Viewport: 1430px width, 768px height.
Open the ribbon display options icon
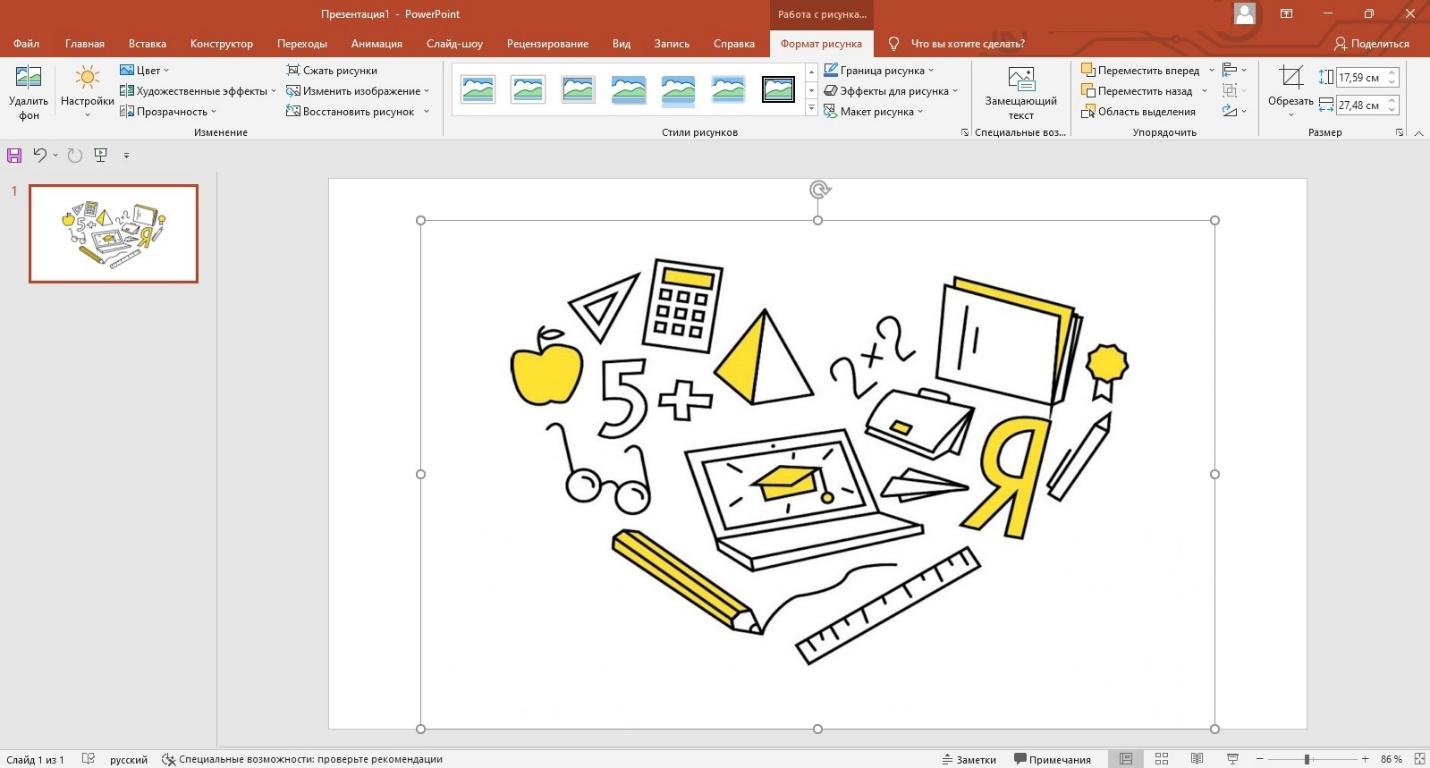coord(1287,14)
